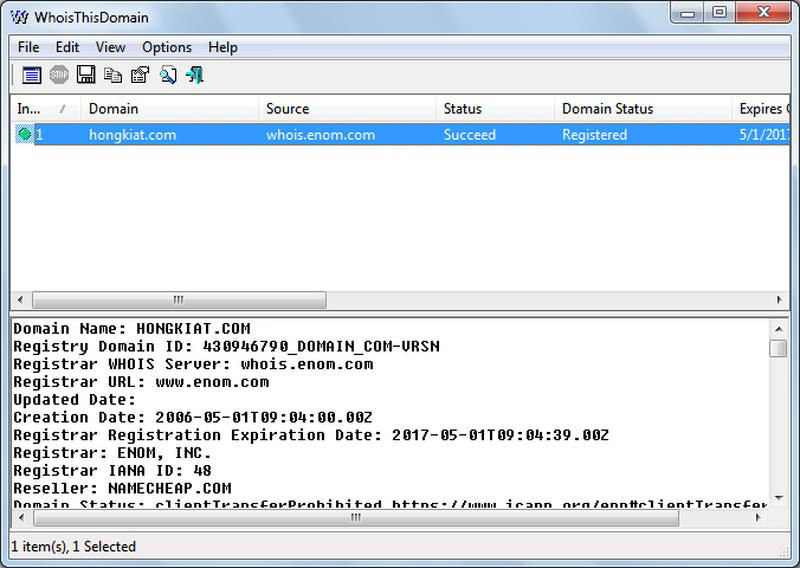Open the Options menu
Image resolution: width=800 pixels, height=568 pixels.
tap(167, 47)
